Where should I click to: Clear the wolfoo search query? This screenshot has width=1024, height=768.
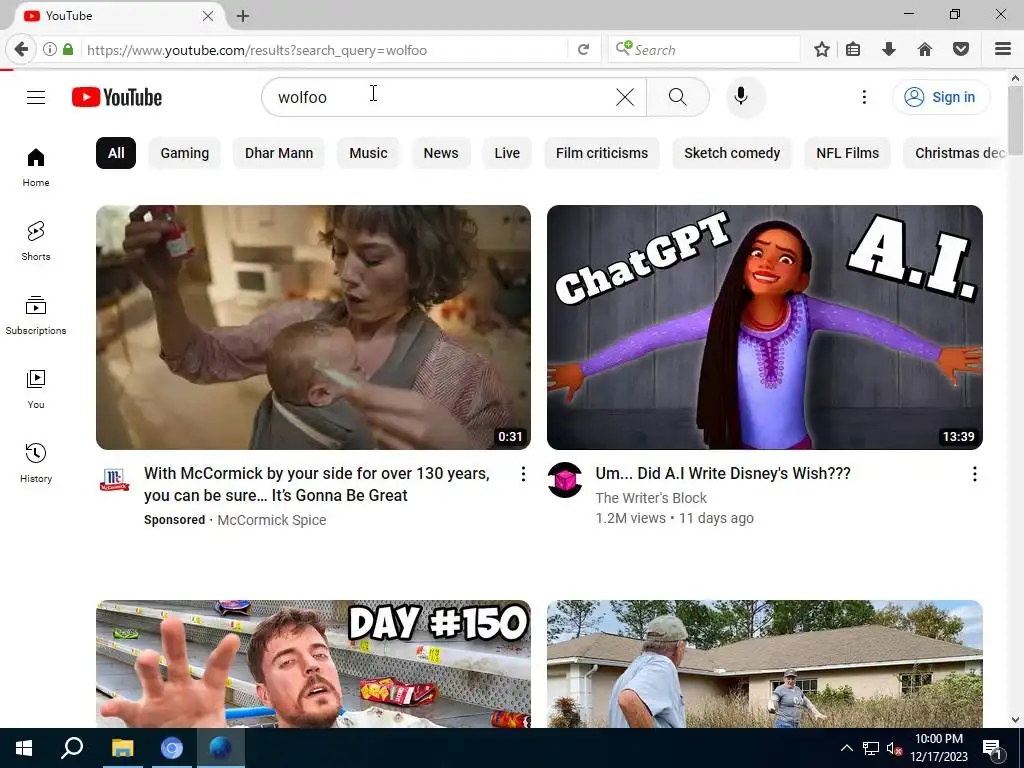coord(625,97)
